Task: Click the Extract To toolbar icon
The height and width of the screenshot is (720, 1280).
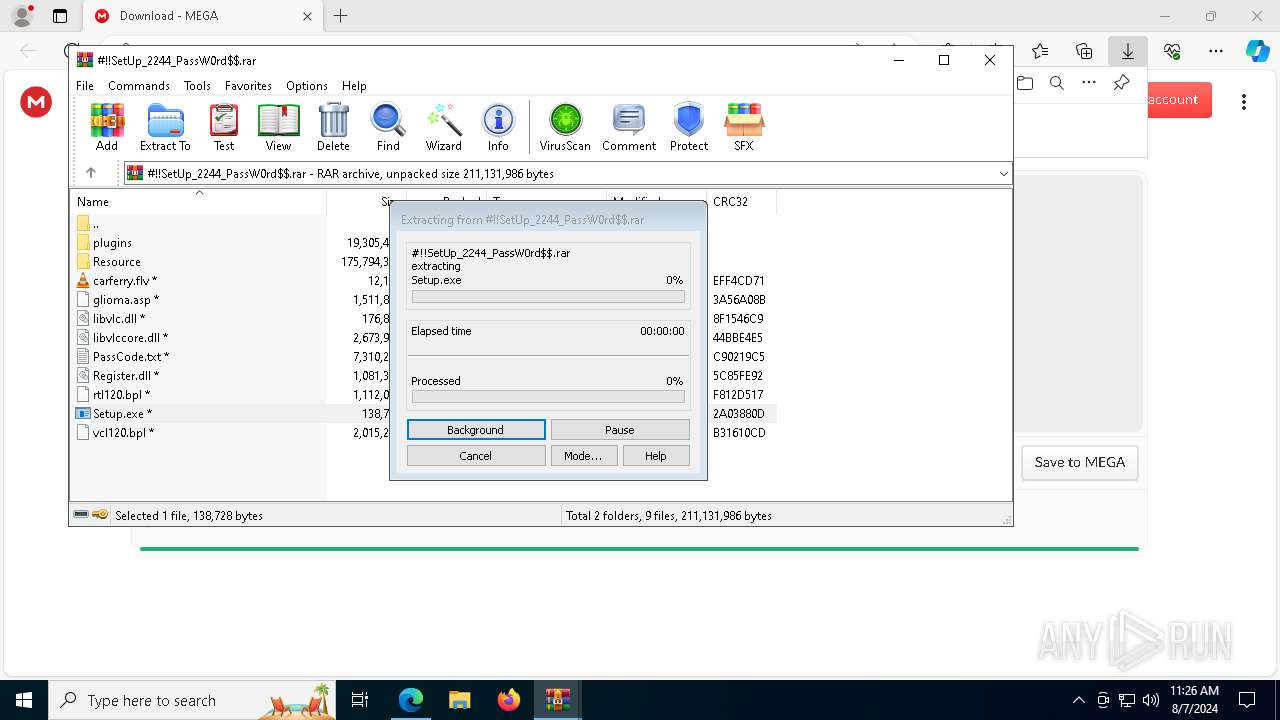Action: pyautogui.click(x=165, y=127)
